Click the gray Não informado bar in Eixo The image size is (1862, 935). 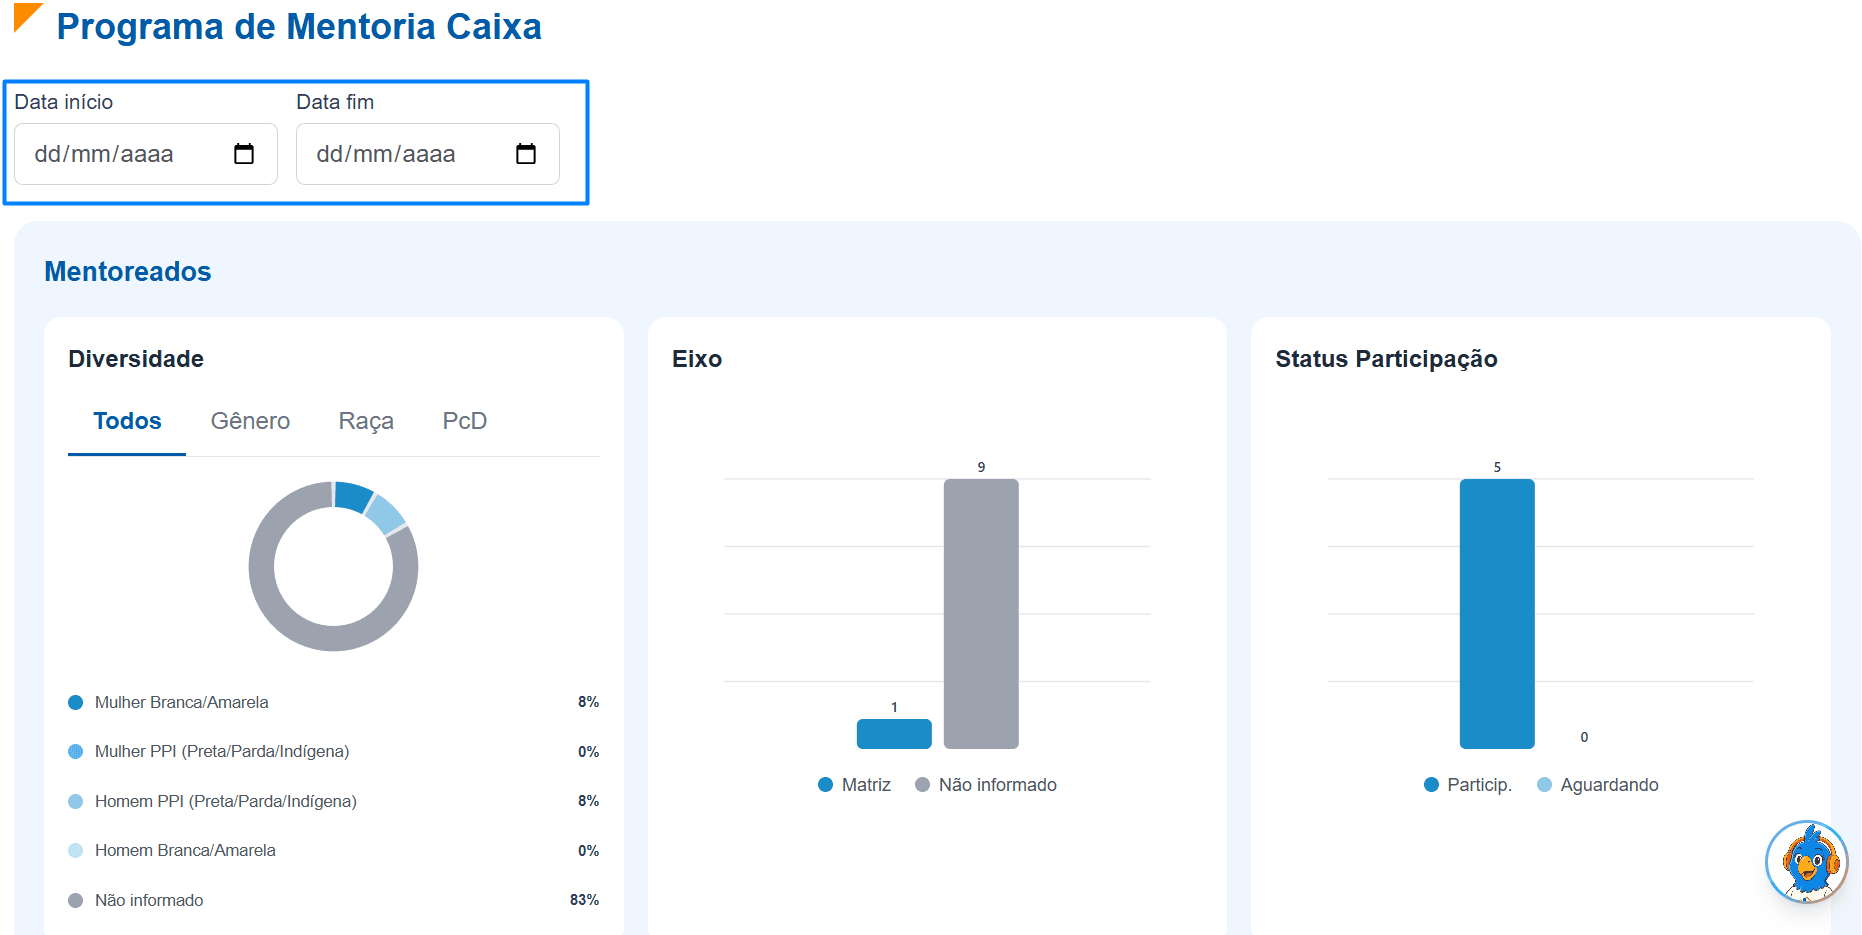tap(981, 614)
